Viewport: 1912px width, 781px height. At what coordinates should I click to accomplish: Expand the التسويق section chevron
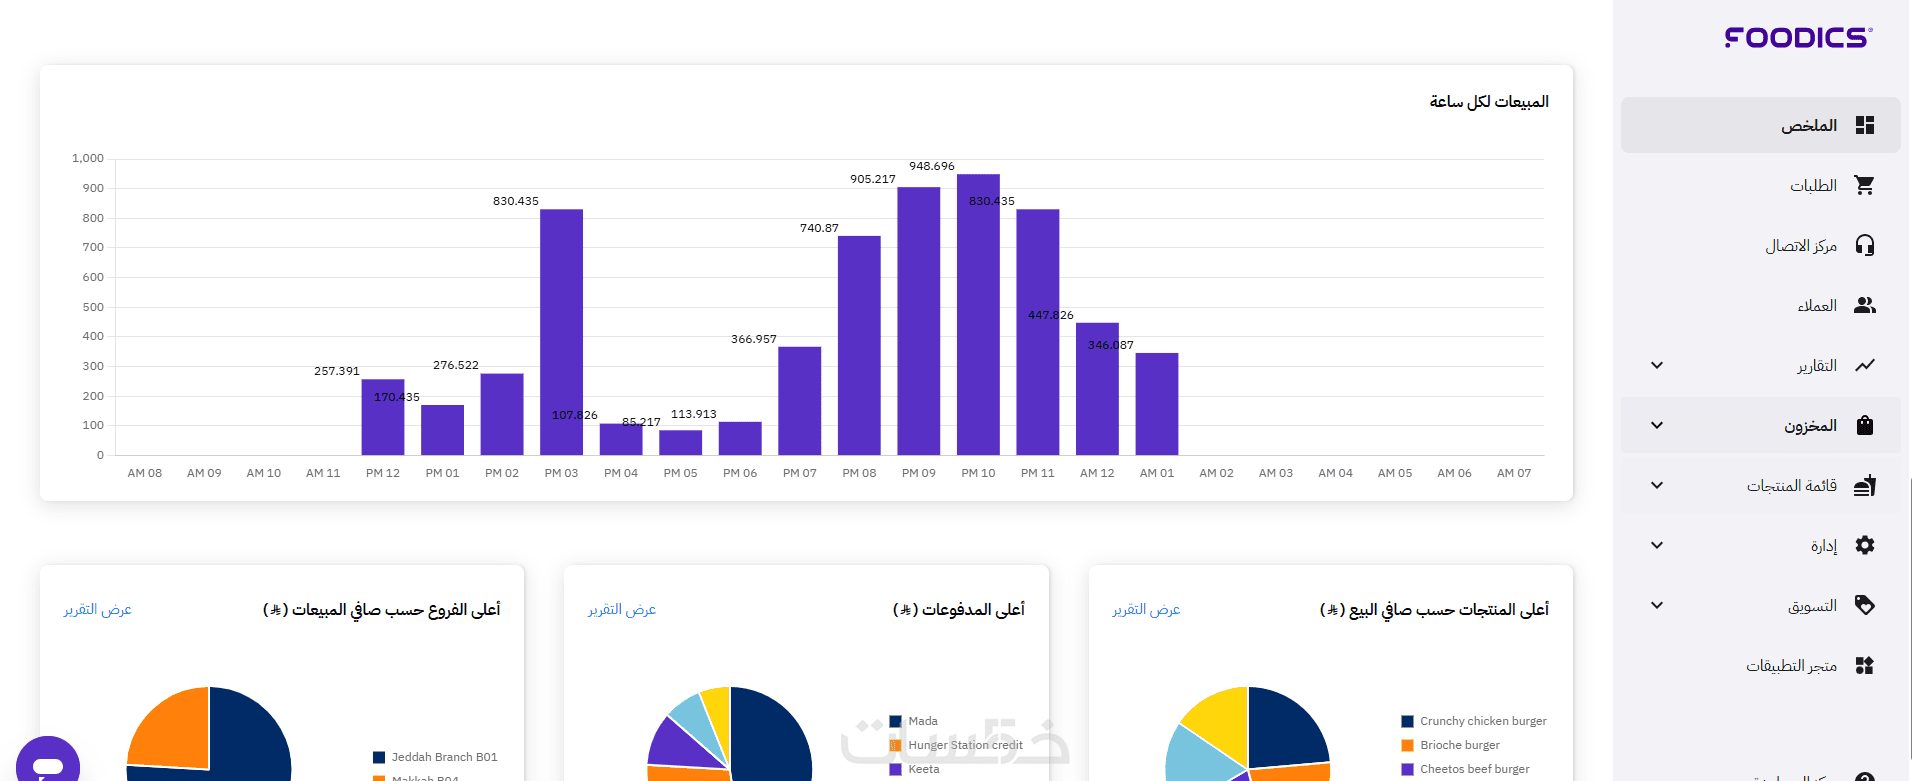click(1657, 605)
